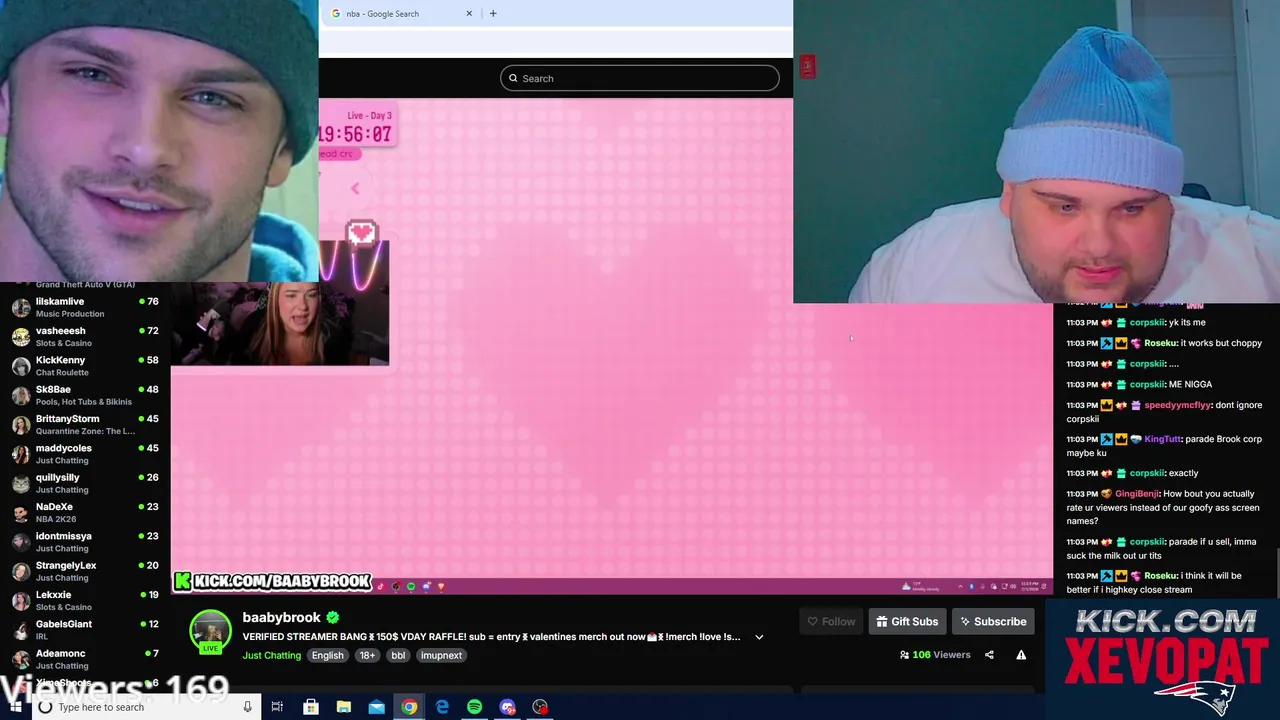Image resolution: width=1280 pixels, height=720 pixels.
Task: Click the report warning triangle icon
Action: [1021, 655]
